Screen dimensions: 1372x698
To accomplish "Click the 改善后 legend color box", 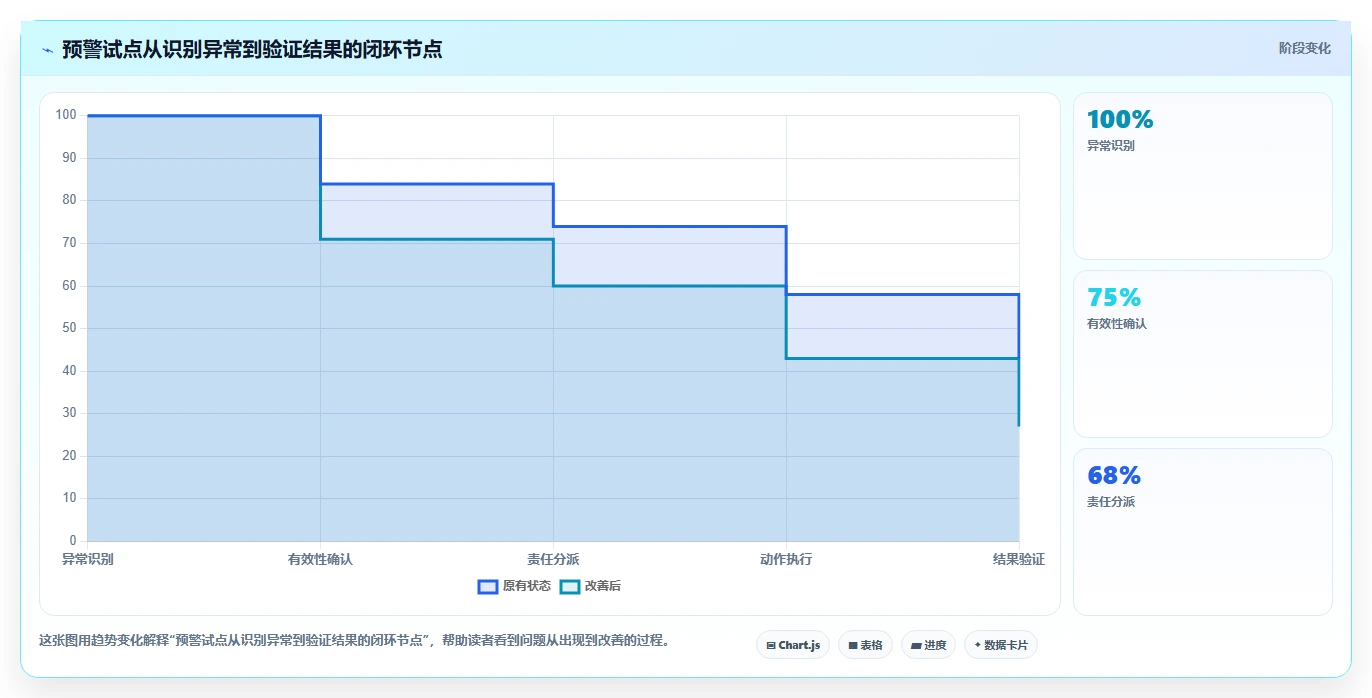I will coord(570,586).
